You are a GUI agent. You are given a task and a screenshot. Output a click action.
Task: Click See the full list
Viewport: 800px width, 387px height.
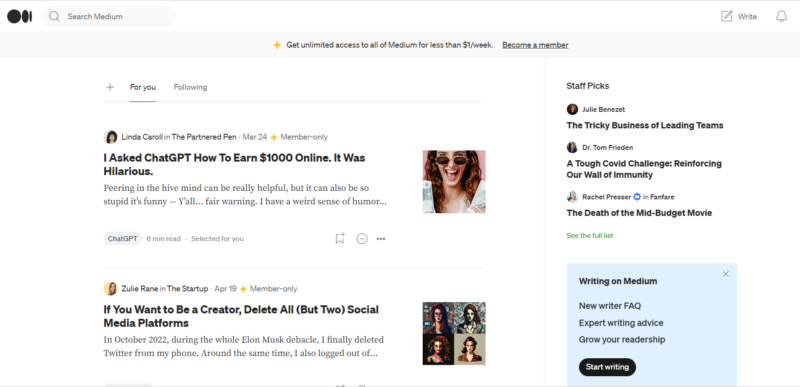point(590,236)
